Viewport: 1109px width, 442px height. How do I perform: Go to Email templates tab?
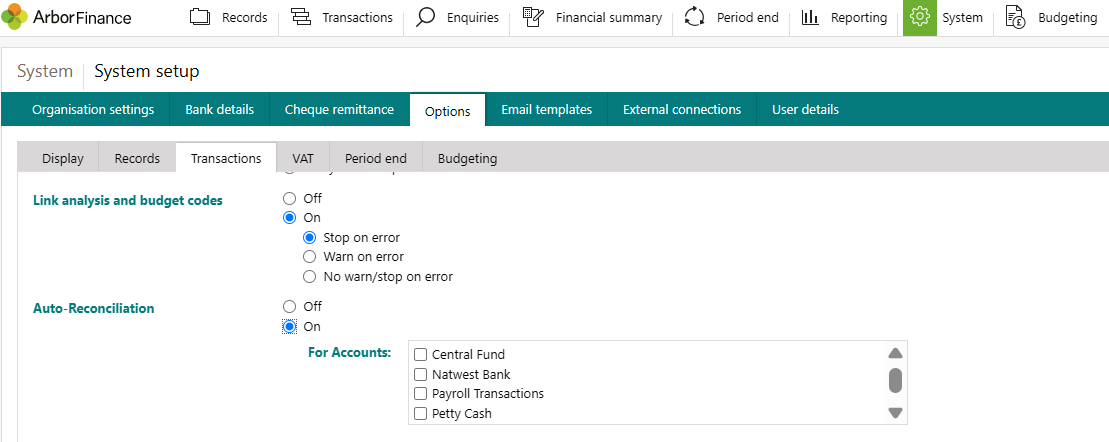click(x=547, y=110)
